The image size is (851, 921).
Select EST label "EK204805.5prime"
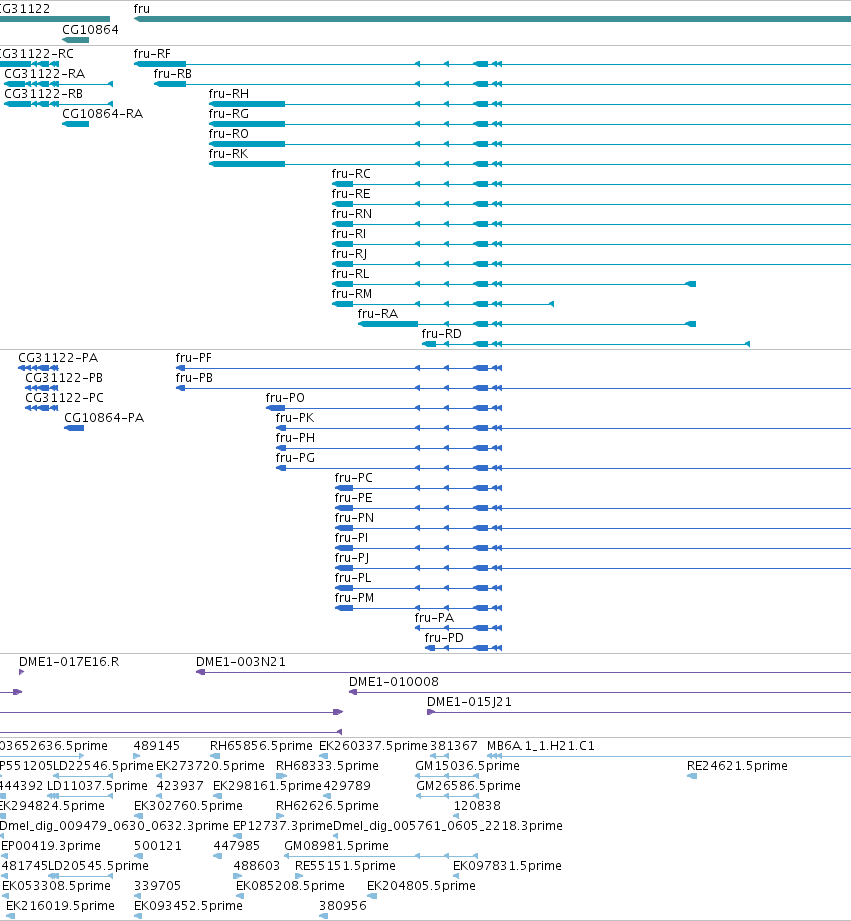pos(421,885)
